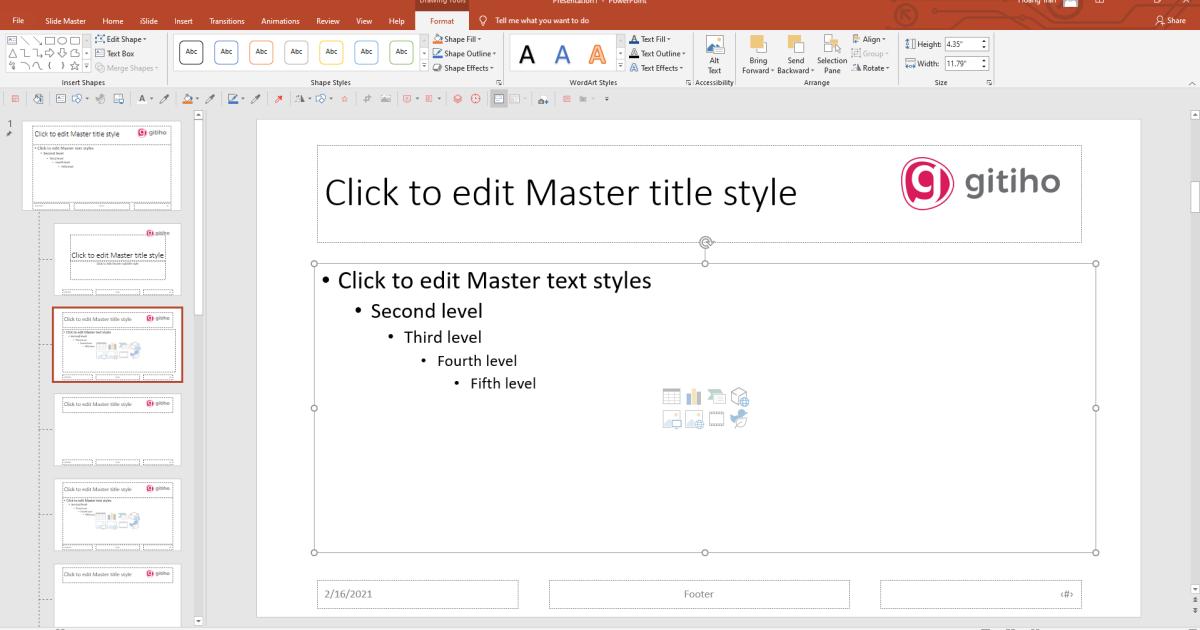Select the third layout thumbnail in slide panel

[117, 345]
